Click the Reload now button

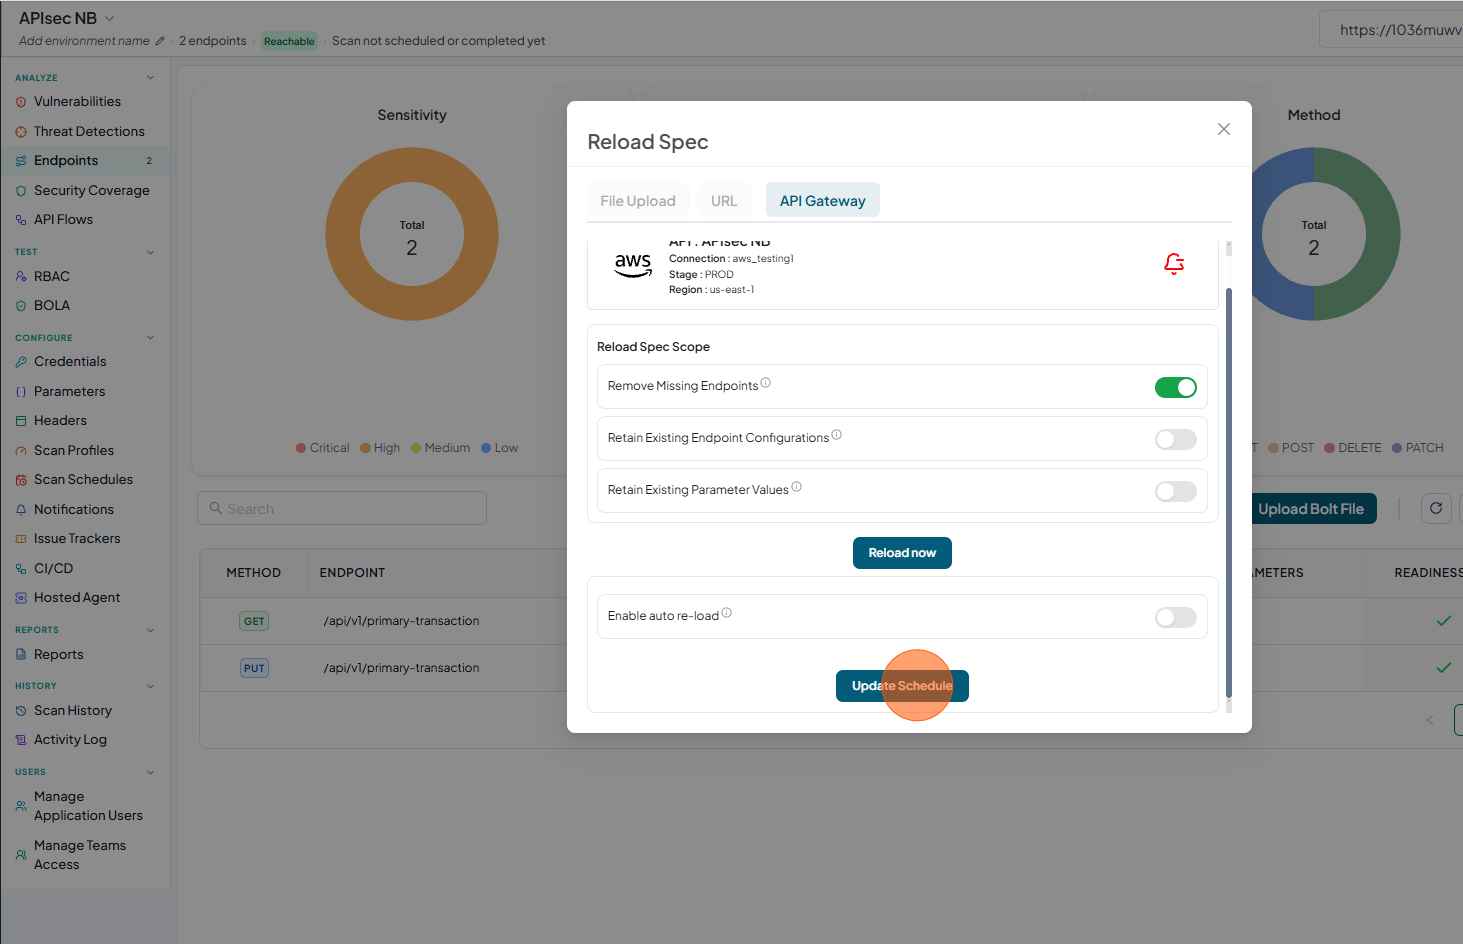(902, 553)
